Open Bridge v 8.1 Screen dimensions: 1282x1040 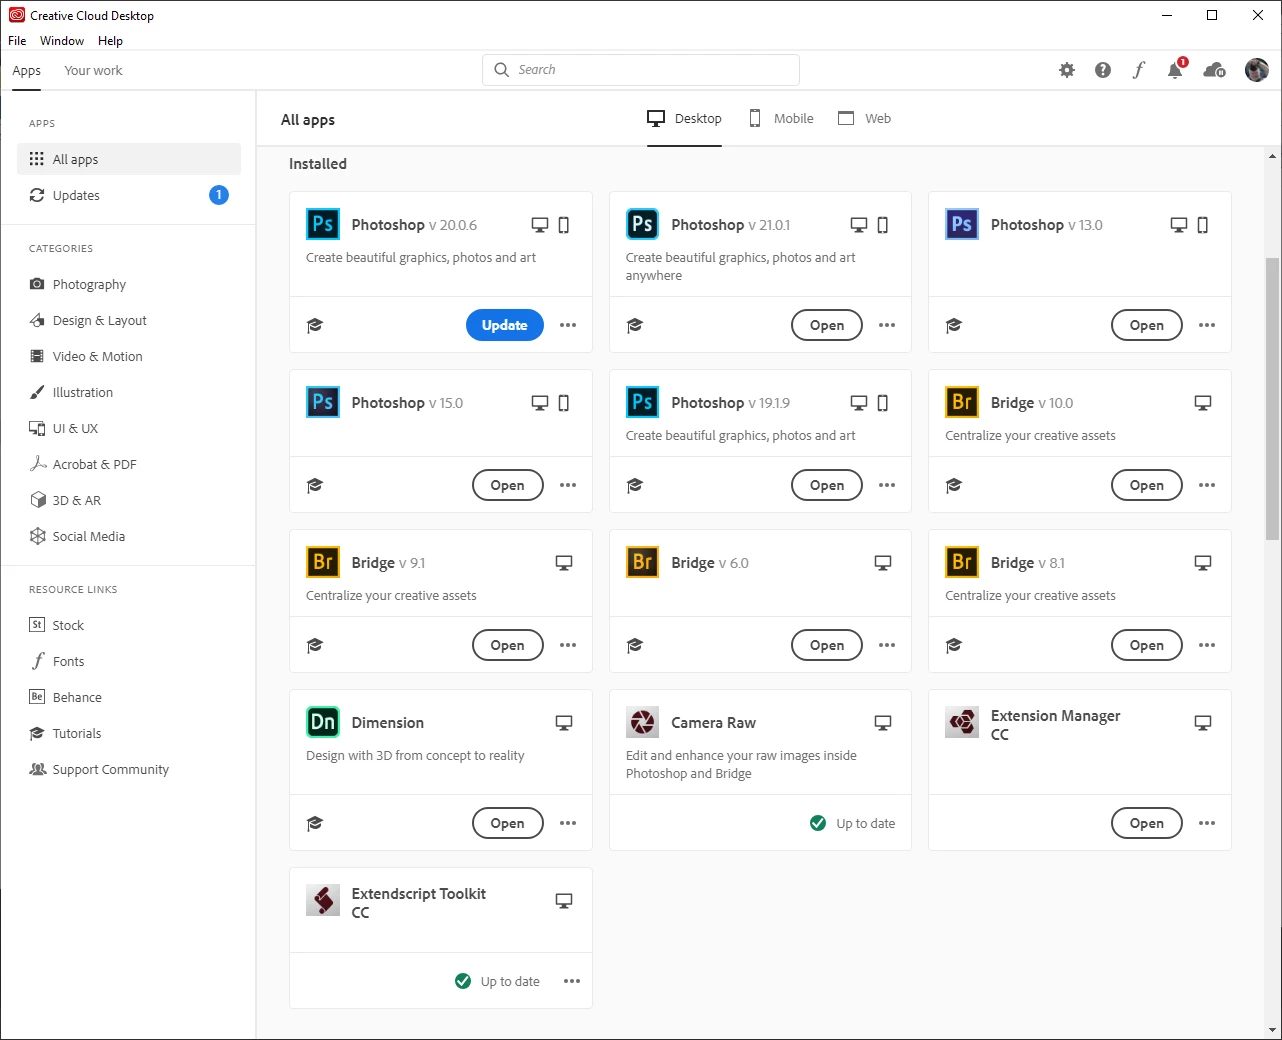coord(1147,645)
